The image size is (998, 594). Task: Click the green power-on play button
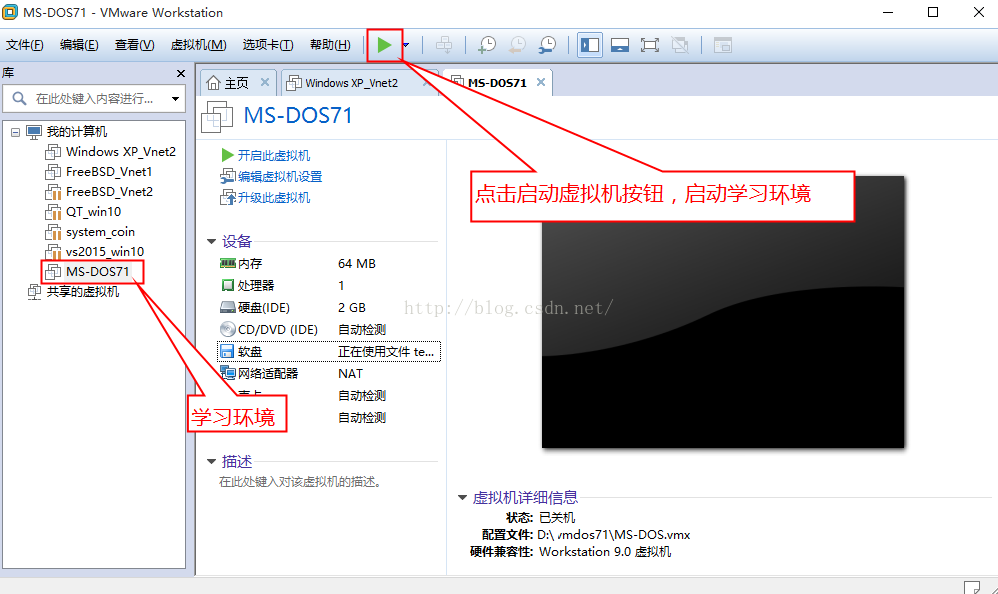tap(384, 45)
